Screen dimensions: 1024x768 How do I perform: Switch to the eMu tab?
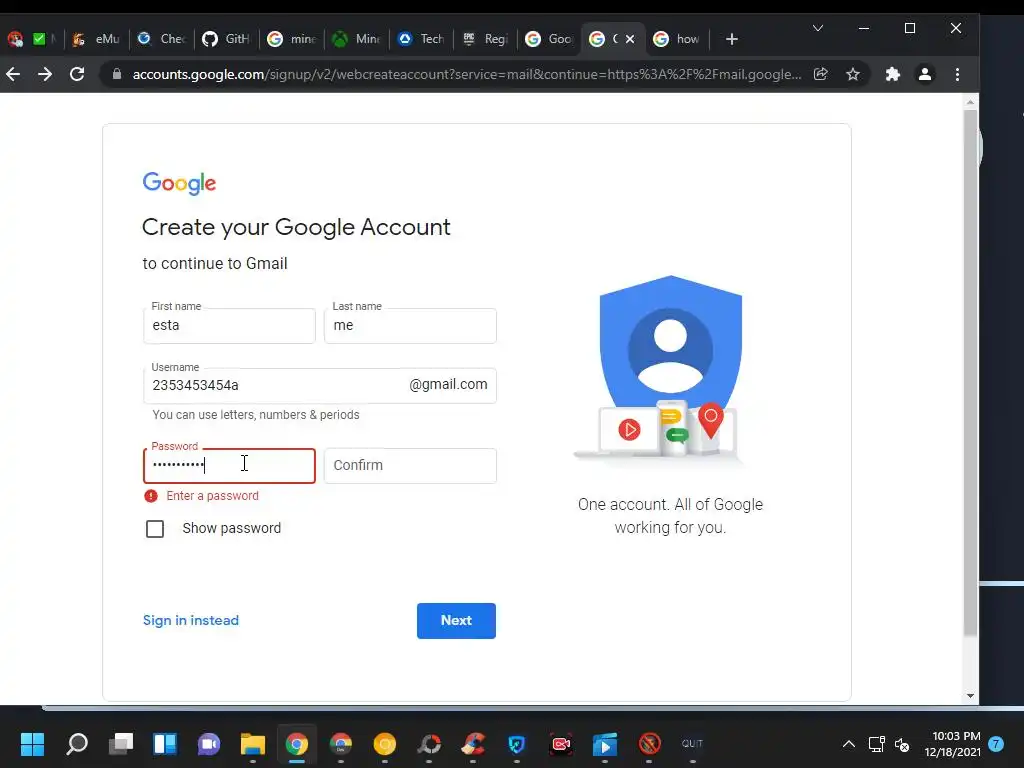(x=98, y=39)
